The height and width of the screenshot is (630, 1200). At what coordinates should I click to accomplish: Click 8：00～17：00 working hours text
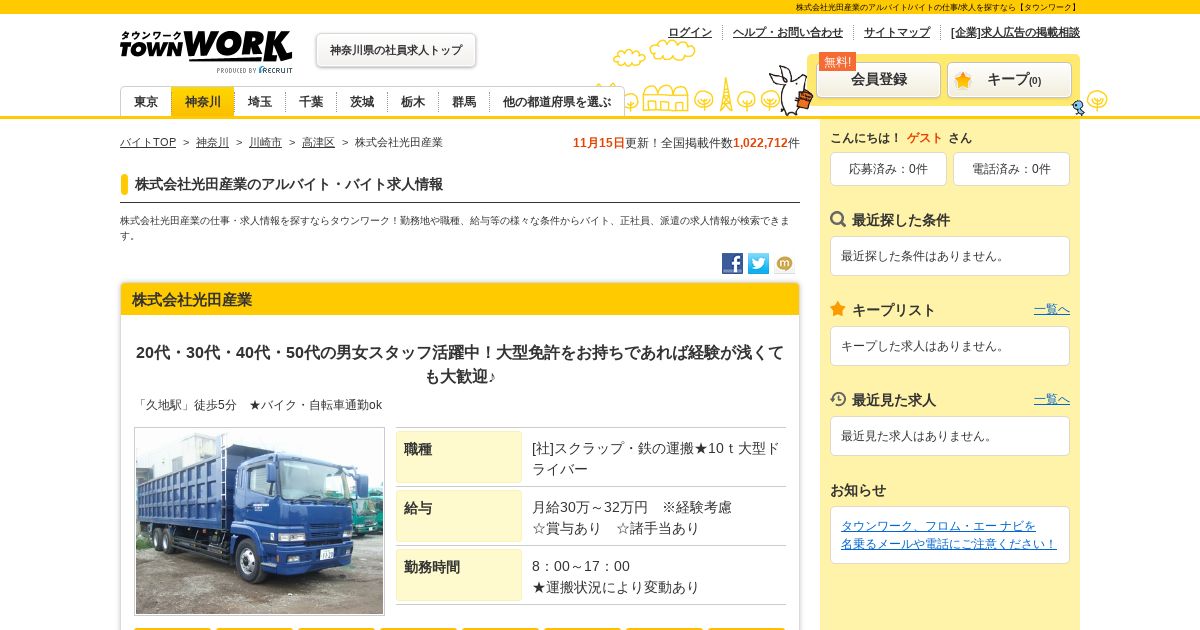point(581,566)
